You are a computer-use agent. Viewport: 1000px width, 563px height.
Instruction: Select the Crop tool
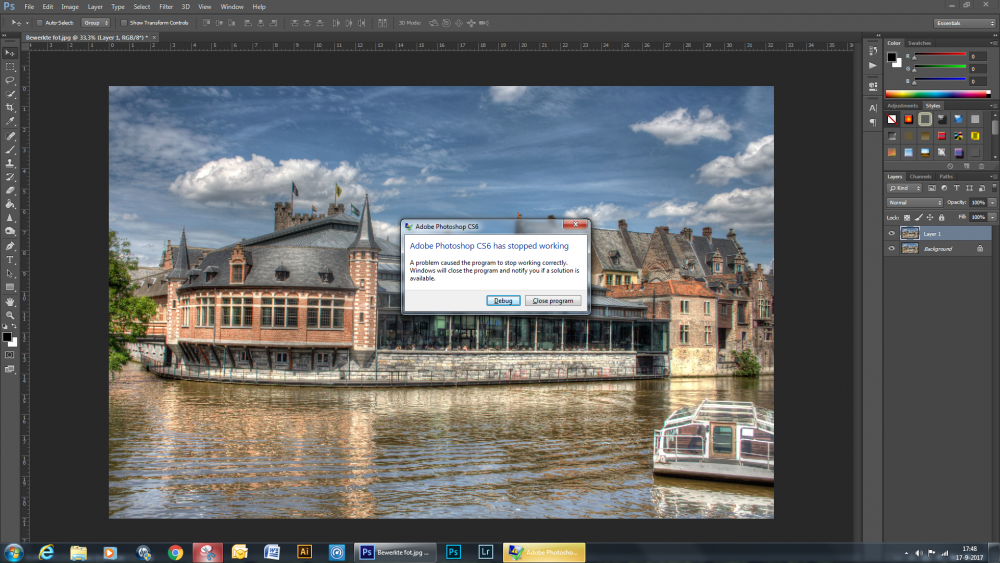click(10, 107)
